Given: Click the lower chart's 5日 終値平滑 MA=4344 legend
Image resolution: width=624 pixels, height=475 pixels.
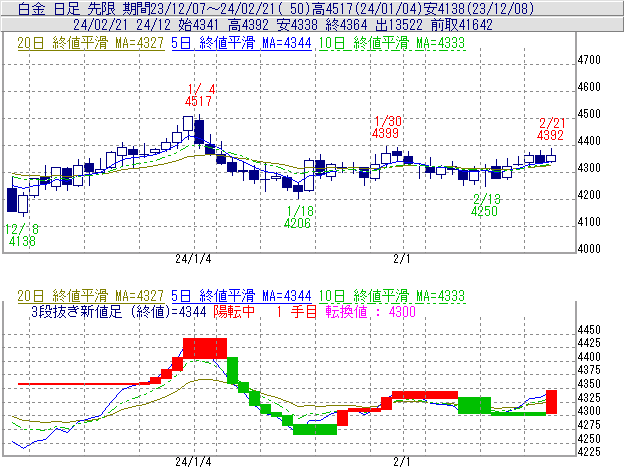Looking at the screenshot, I should tap(241, 296).
